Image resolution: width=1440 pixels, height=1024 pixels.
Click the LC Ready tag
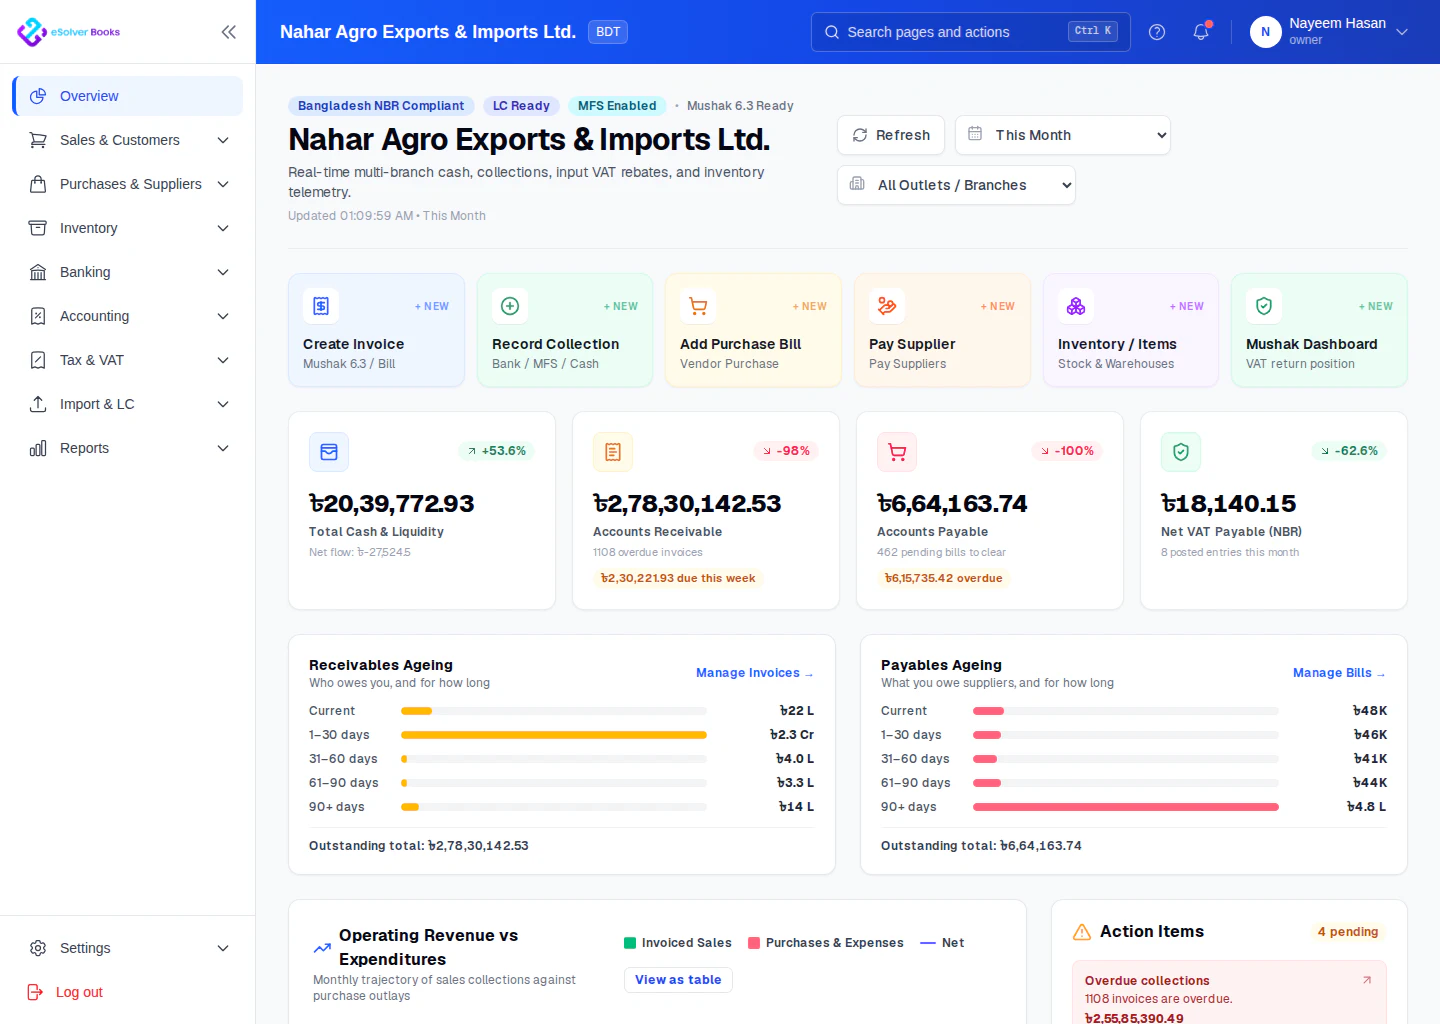pyautogui.click(x=521, y=106)
